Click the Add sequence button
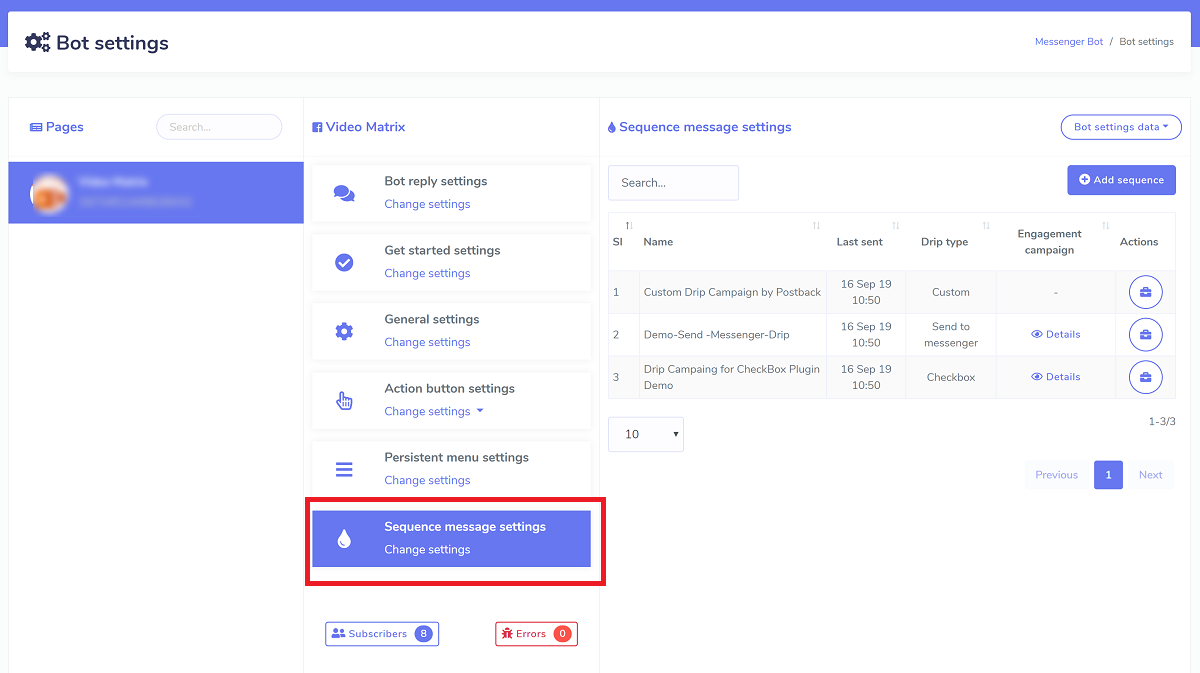 click(x=1121, y=180)
